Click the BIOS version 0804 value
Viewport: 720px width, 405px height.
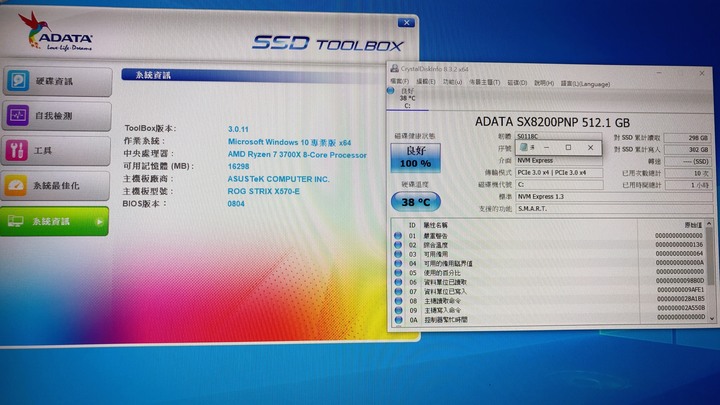point(236,204)
